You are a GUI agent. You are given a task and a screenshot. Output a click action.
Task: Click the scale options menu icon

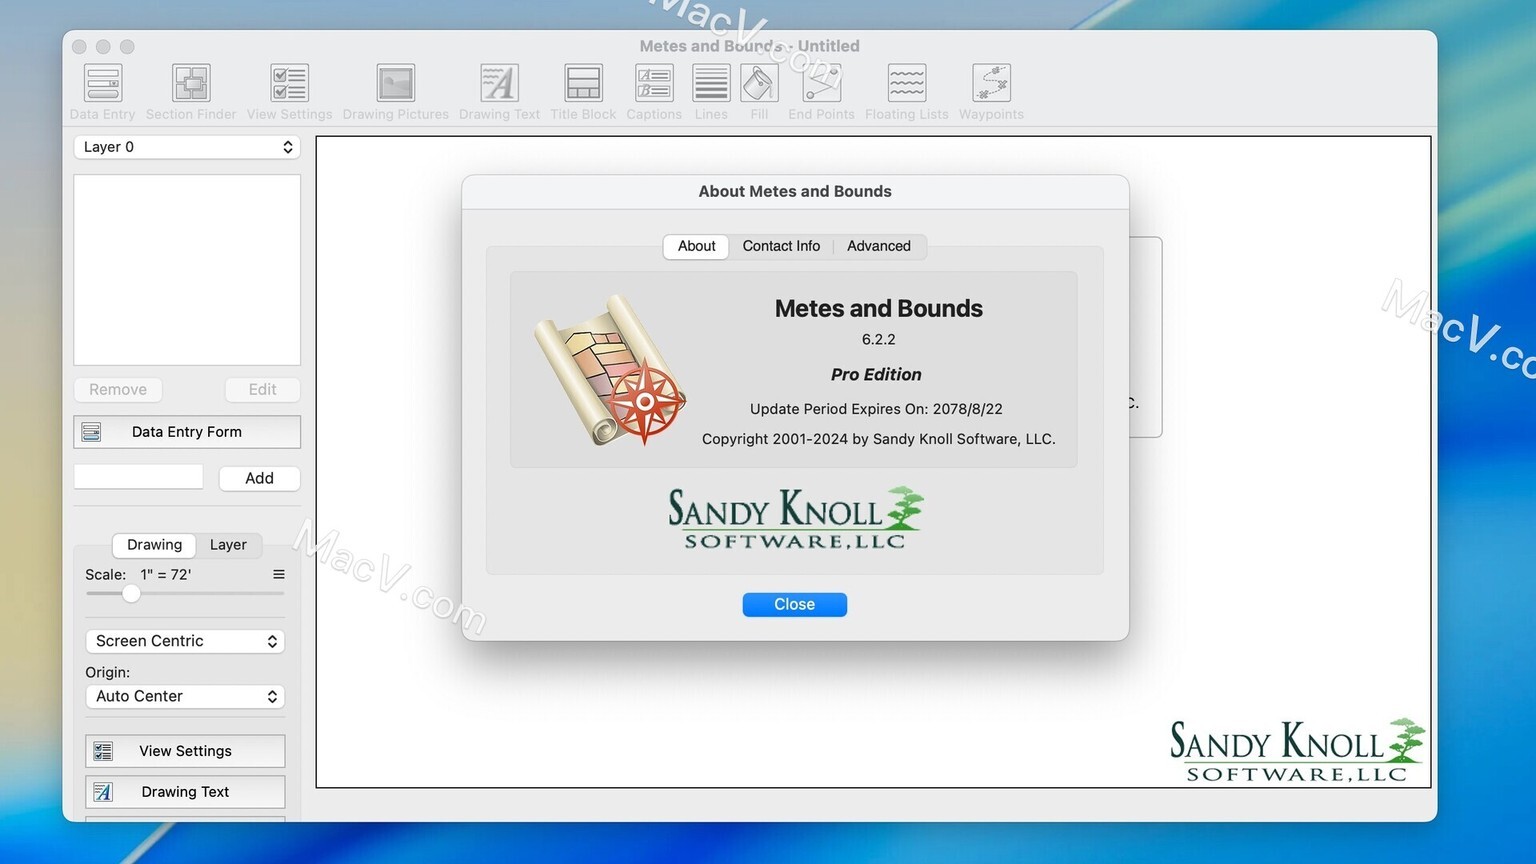click(279, 574)
